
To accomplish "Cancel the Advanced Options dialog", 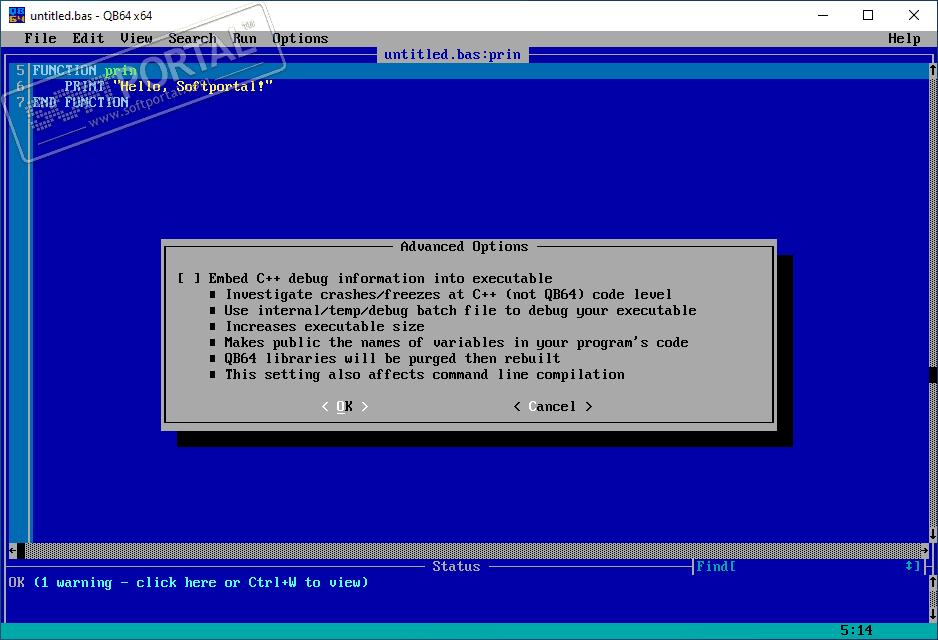I will click(553, 407).
